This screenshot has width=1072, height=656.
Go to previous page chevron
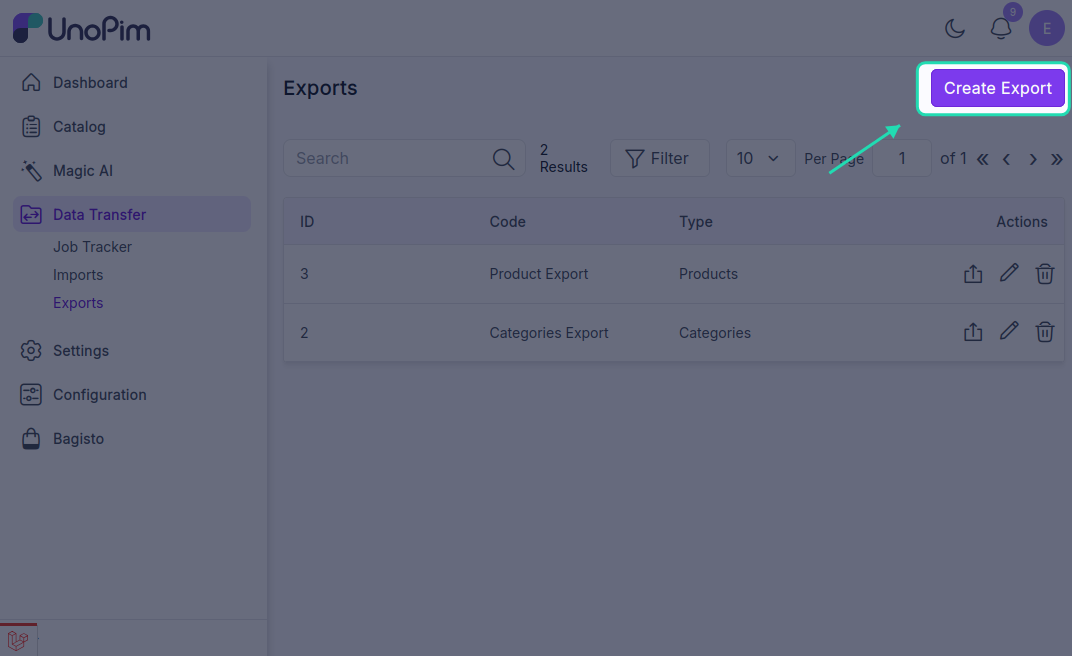click(1006, 159)
